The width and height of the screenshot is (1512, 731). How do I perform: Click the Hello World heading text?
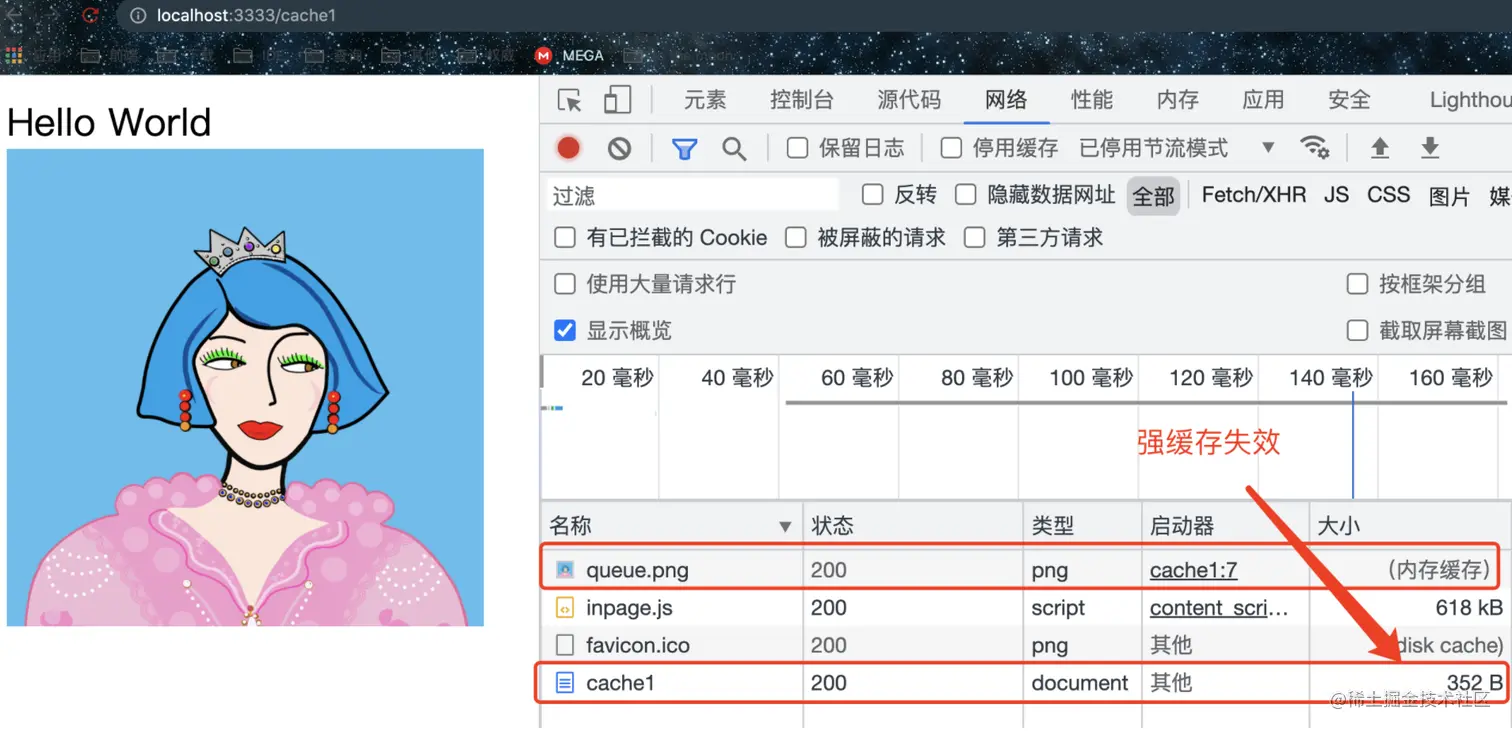tap(109, 123)
